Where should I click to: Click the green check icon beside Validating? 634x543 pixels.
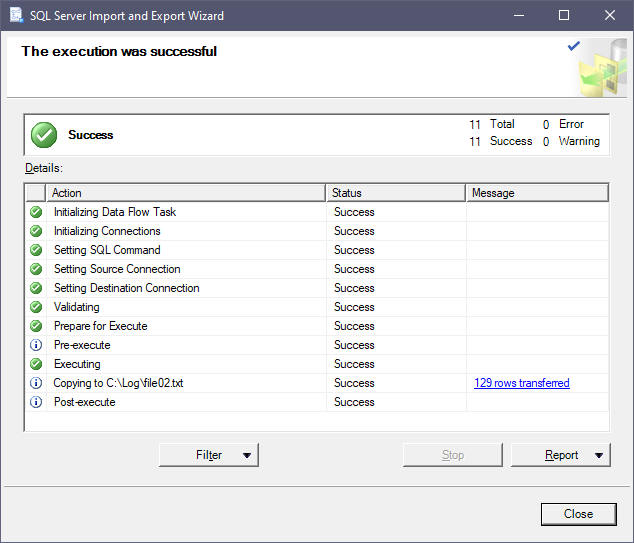click(36, 307)
